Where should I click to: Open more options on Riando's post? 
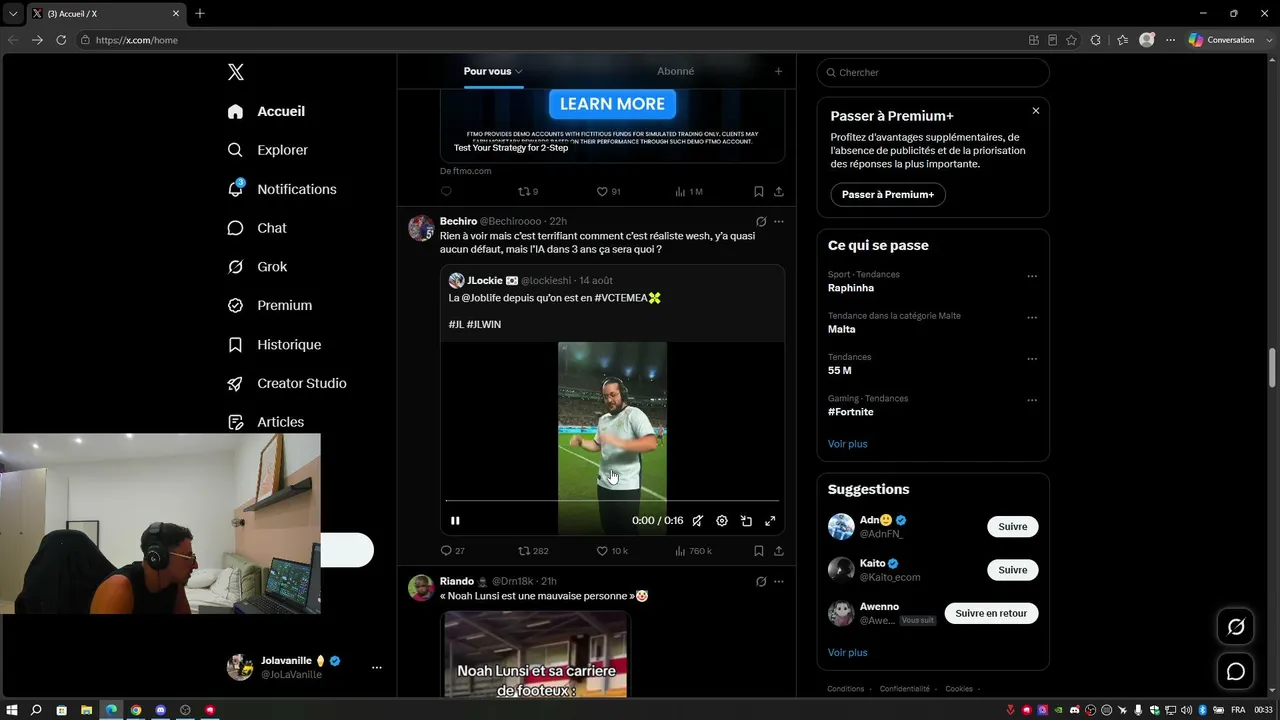tap(779, 581)
